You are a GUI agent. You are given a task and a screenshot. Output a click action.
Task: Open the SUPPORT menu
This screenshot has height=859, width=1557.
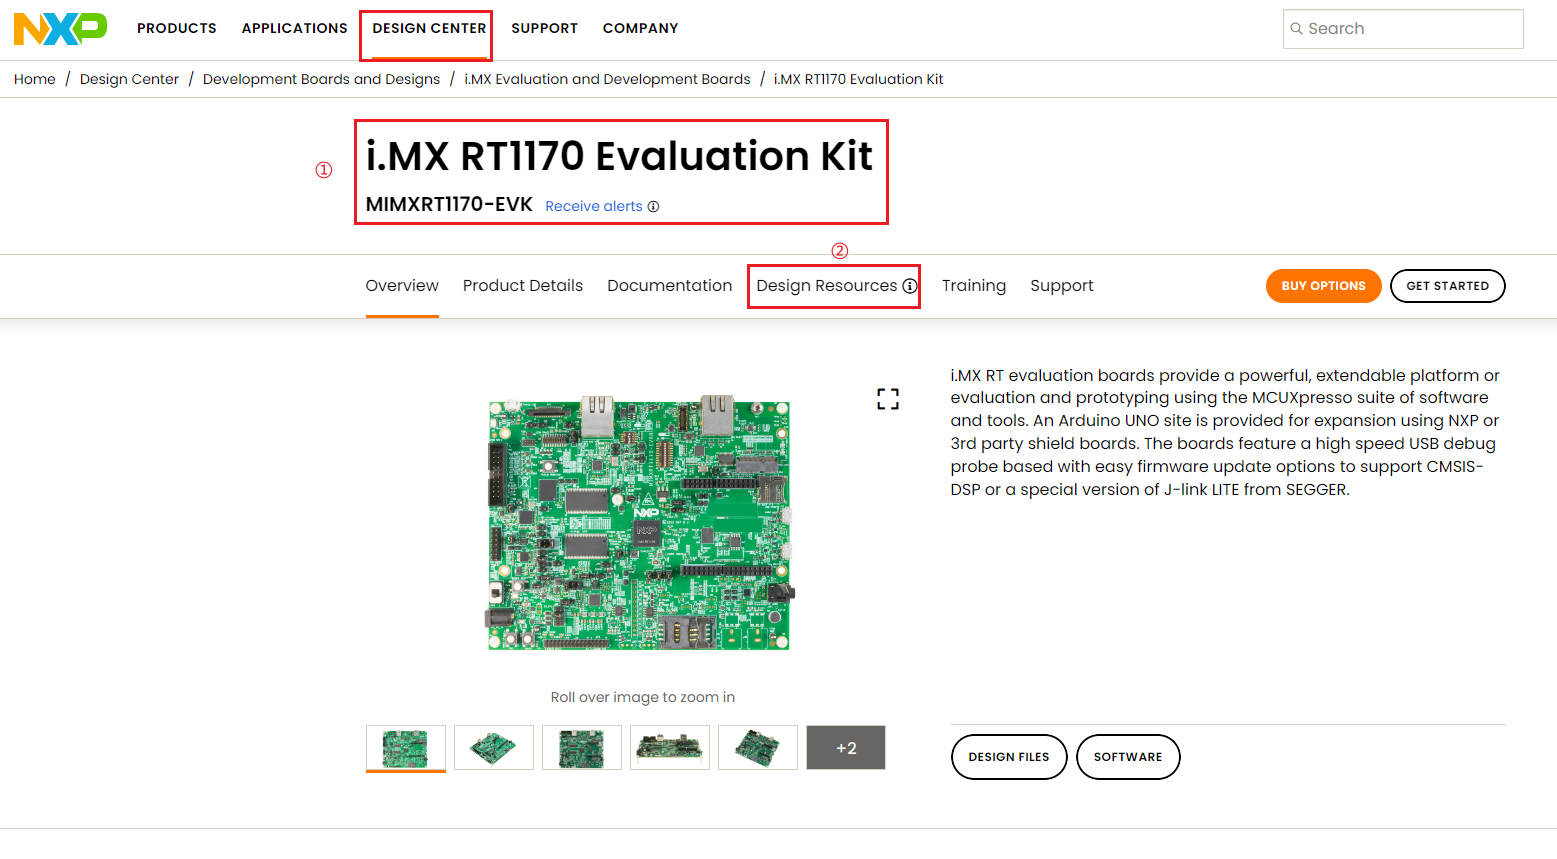(x=544, y=28)
